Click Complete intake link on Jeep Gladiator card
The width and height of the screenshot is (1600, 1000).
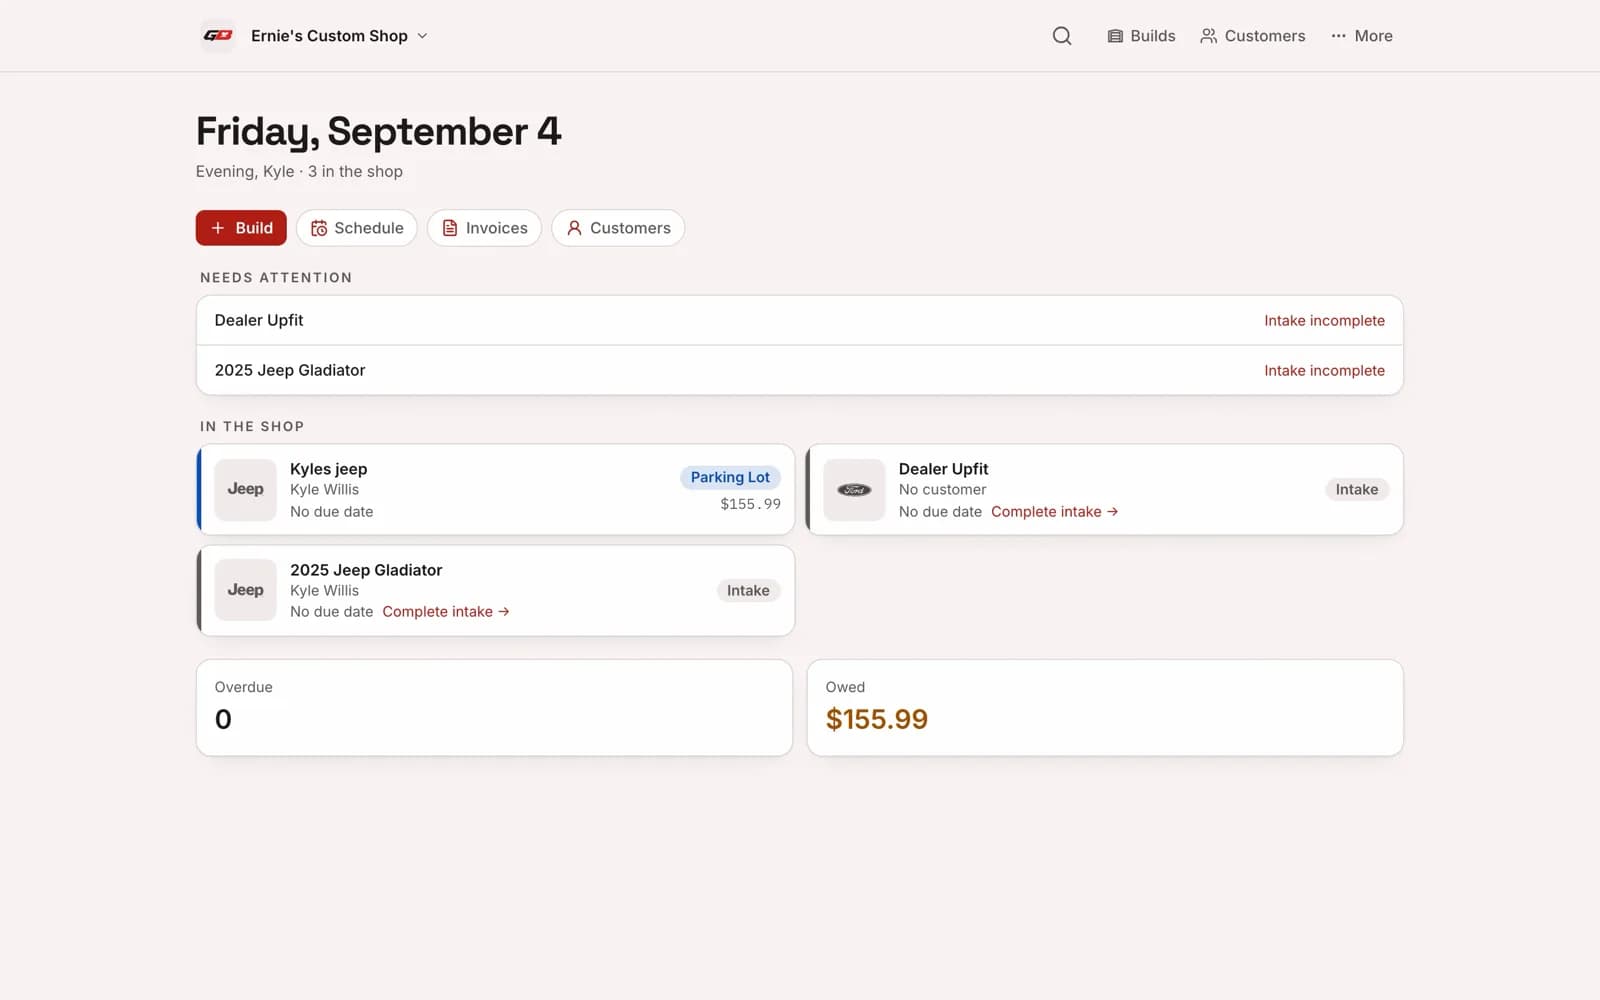[x=446, y=612]
